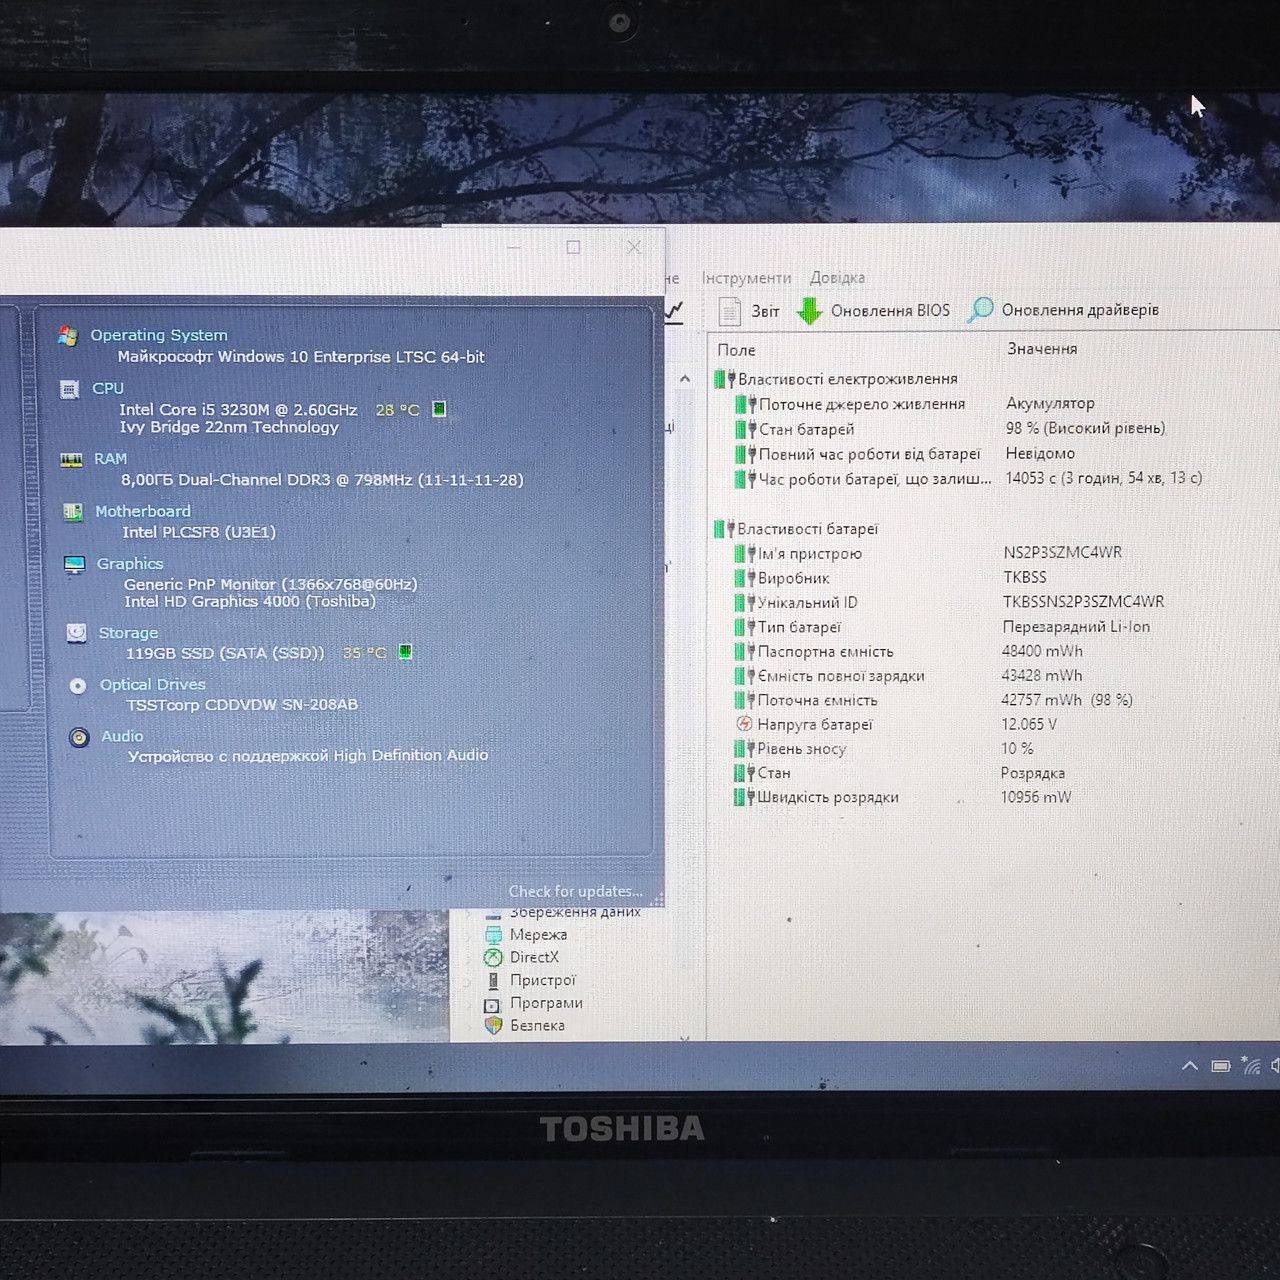Click the Wi-Fi network icon in the system tray
The height and width of the screenshot is (1280, 1280).
point(1250,1066)
